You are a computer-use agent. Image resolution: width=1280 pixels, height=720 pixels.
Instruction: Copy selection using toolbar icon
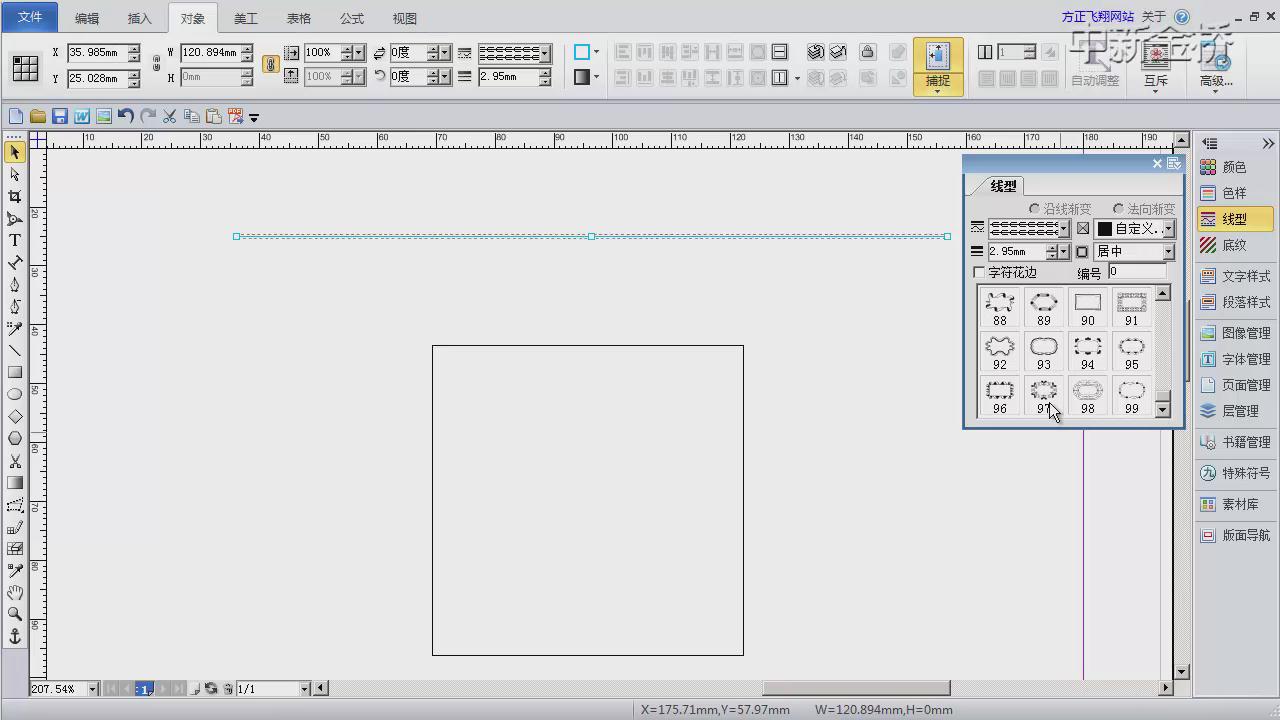(192, 117)
